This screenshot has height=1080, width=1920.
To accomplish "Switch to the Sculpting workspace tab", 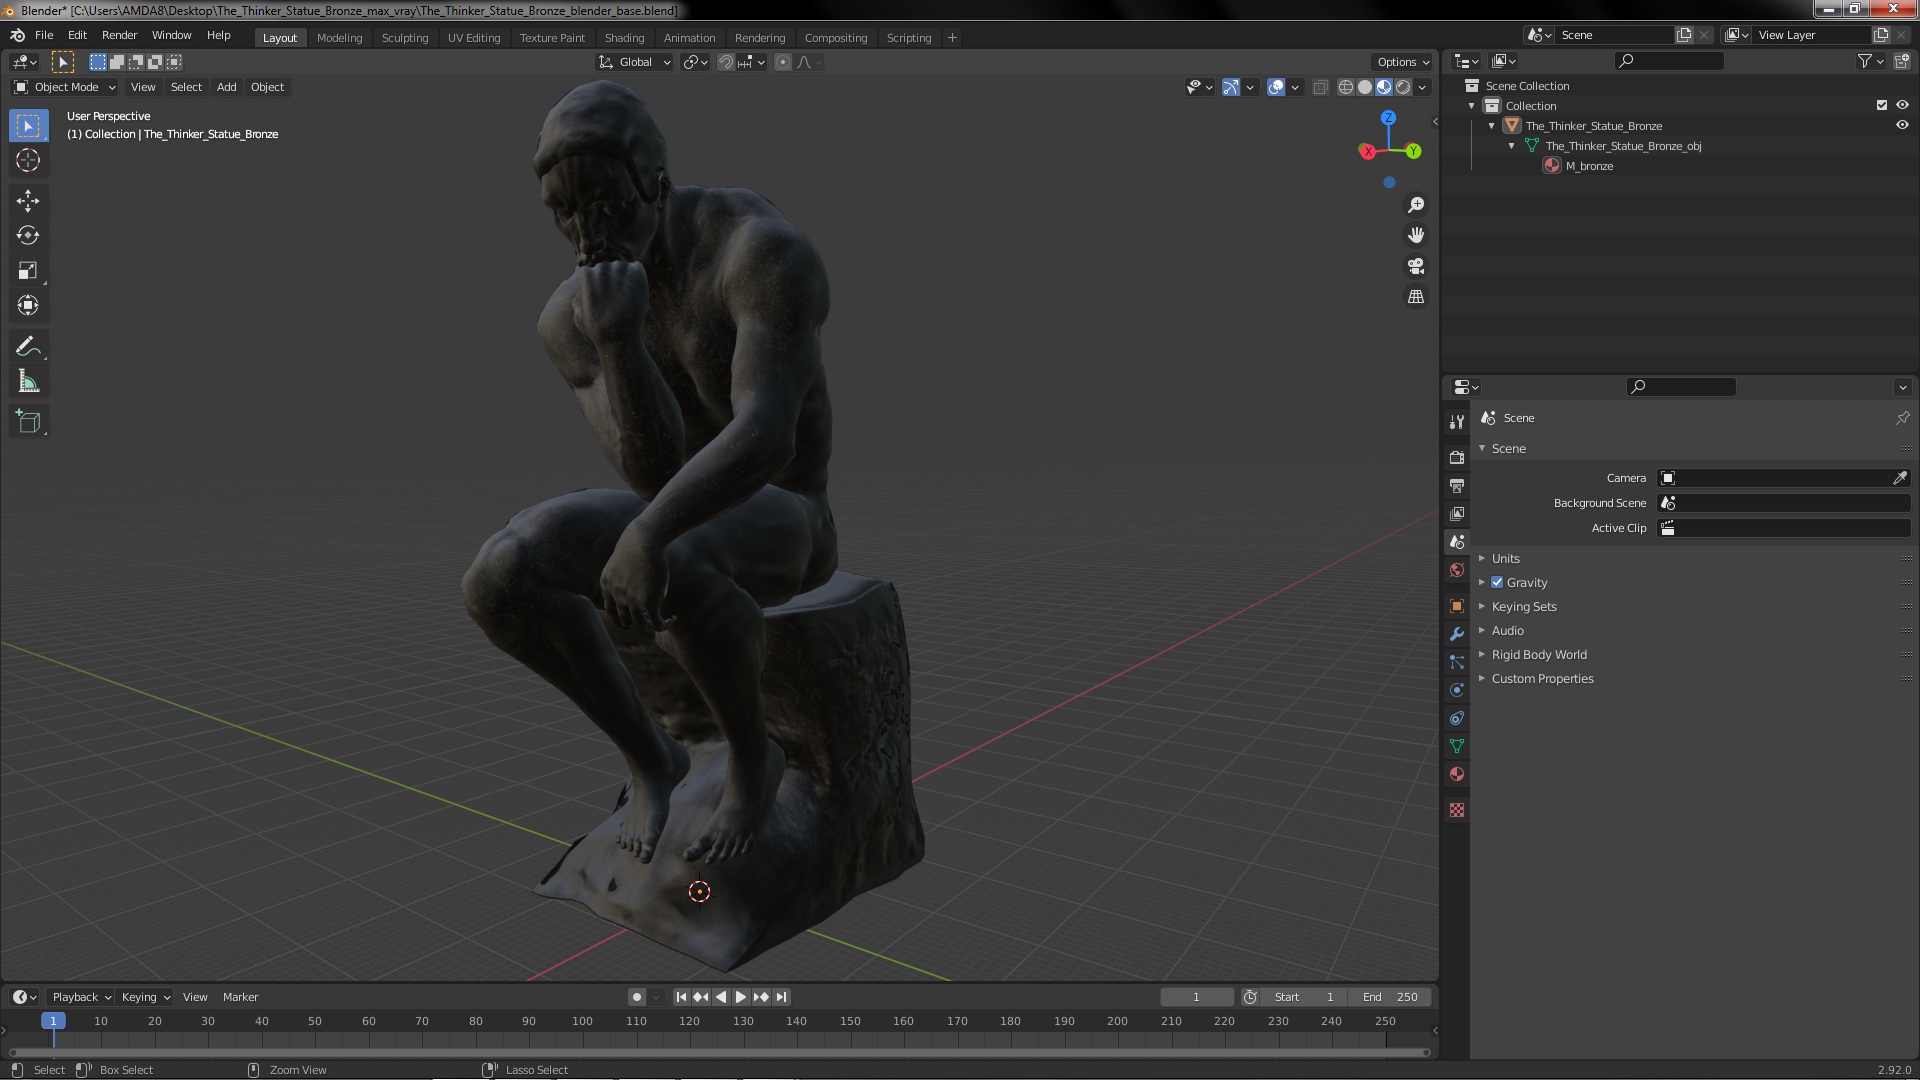I will (x=404, y=38).
